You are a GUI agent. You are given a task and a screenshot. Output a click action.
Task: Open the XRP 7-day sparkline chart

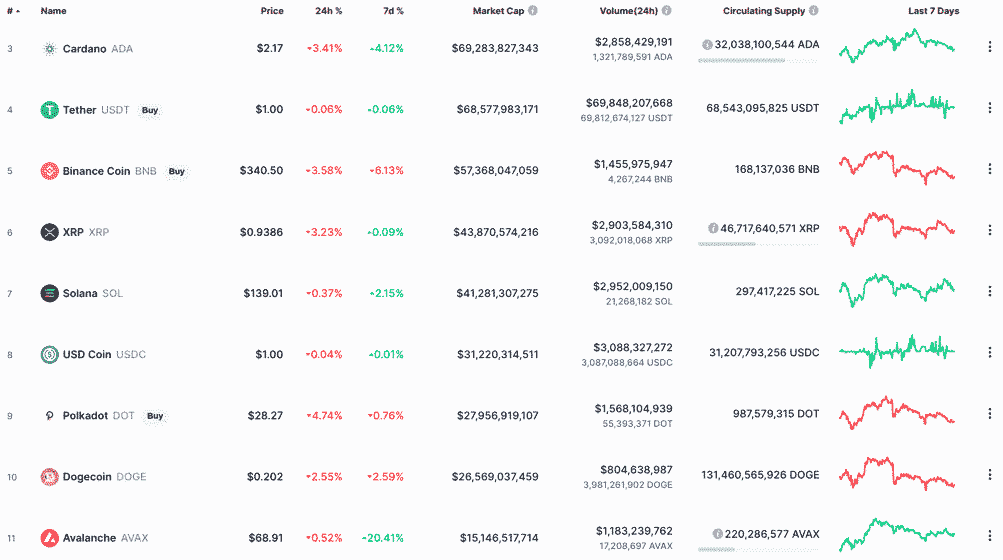click(x=897, y=229)
